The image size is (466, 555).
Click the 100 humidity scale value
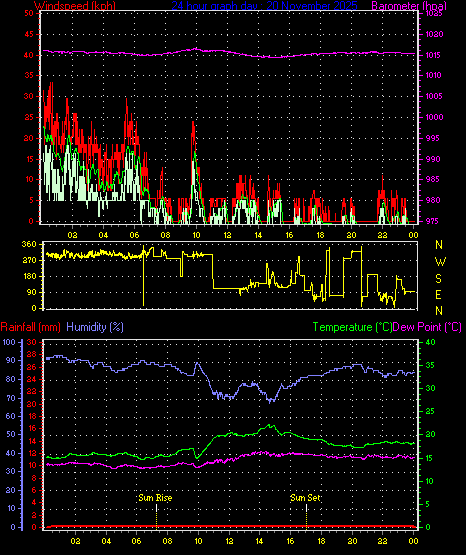tap(9, 342)
